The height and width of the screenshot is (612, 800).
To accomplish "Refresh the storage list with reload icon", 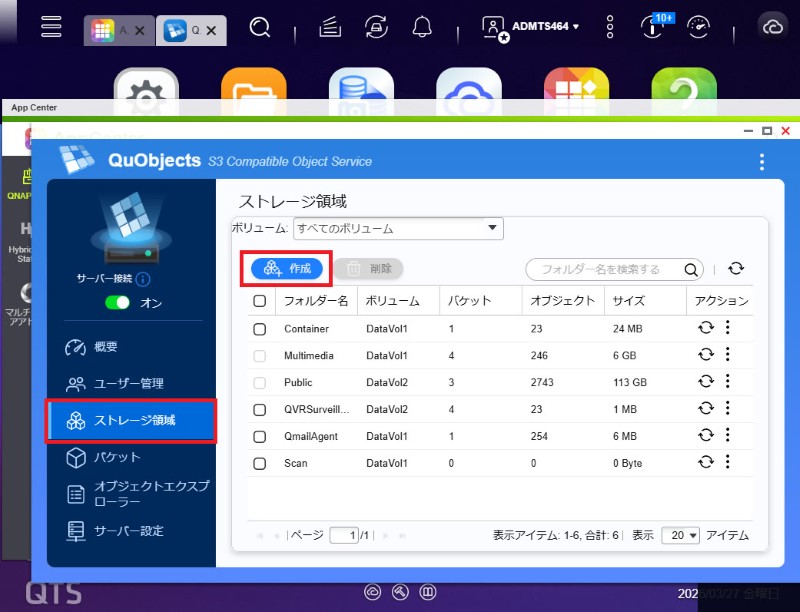I will 736,269.
